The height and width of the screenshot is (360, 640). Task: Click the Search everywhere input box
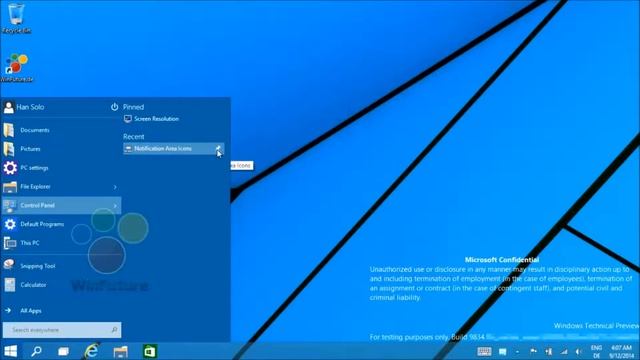(x=62, y=330)
